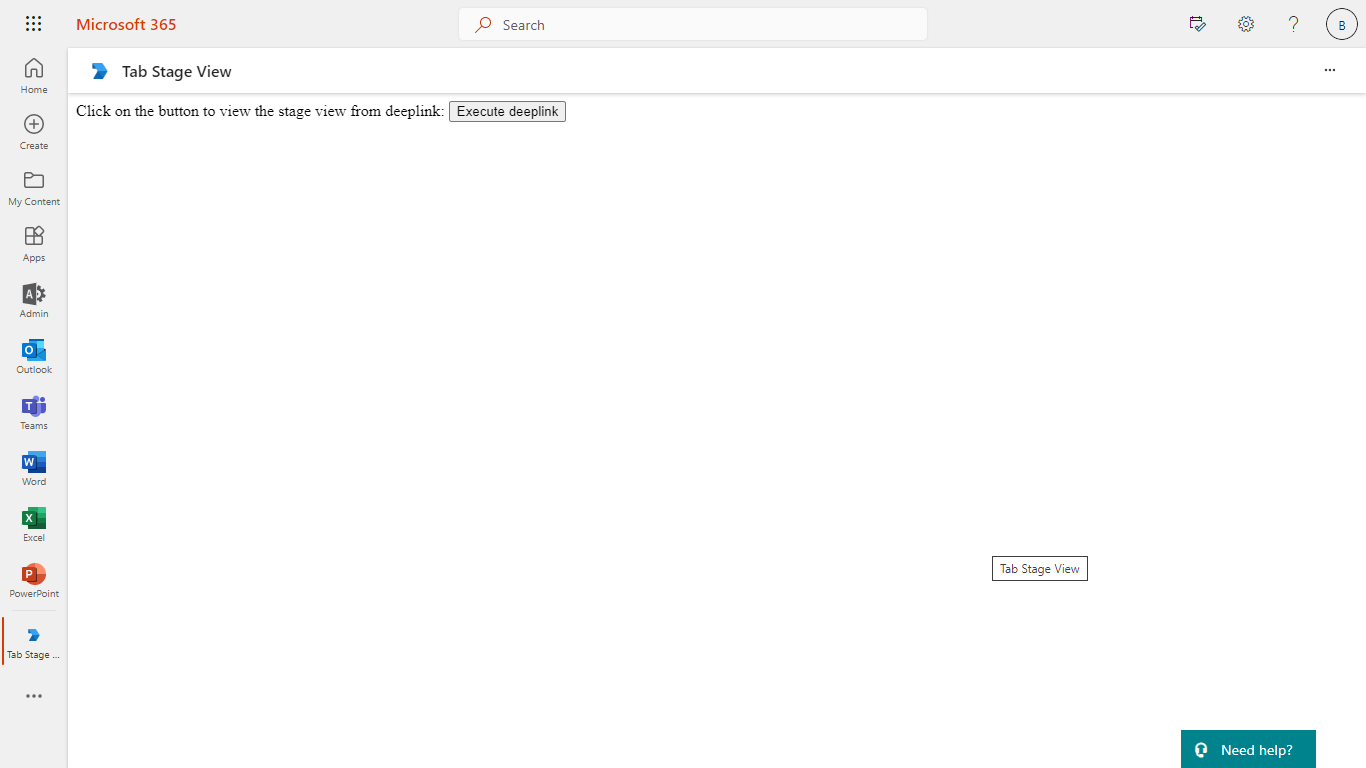The height and width of the screenshot is (768, 1366).
Task: Open the Help question mark icon
Action: (1293, 23)
